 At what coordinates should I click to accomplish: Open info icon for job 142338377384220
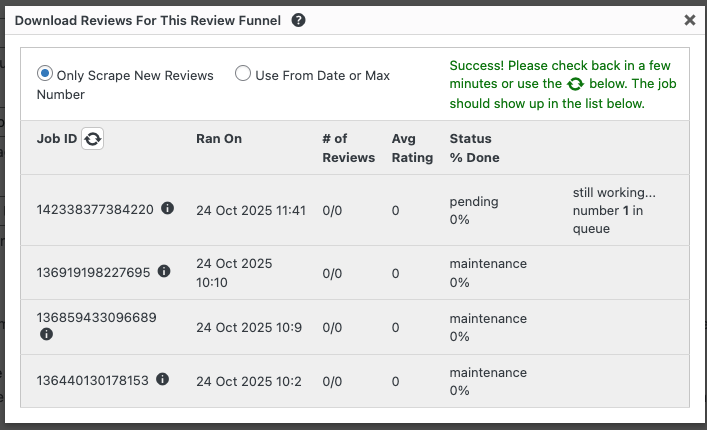click(167, 209)
